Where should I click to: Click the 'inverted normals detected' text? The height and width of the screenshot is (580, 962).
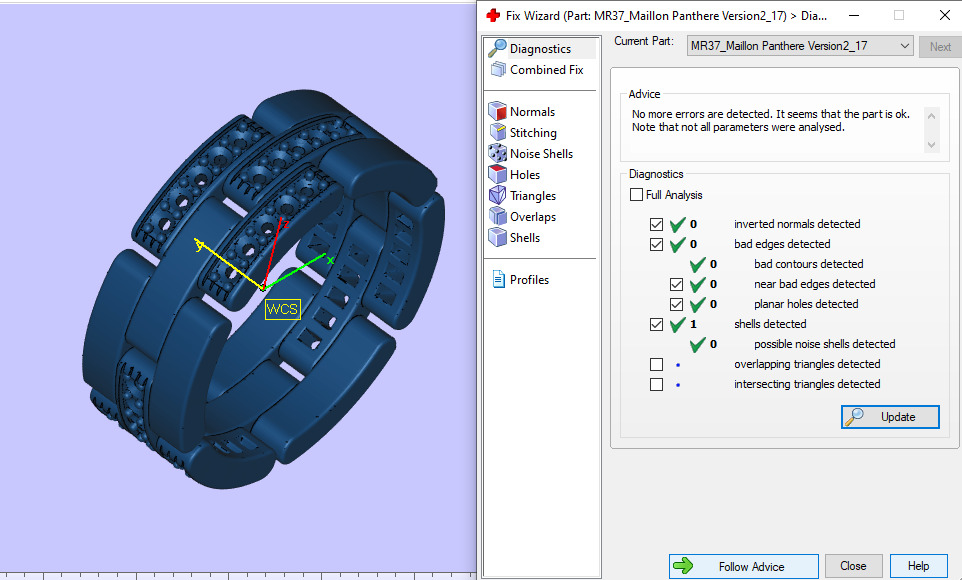coord(797,224)
